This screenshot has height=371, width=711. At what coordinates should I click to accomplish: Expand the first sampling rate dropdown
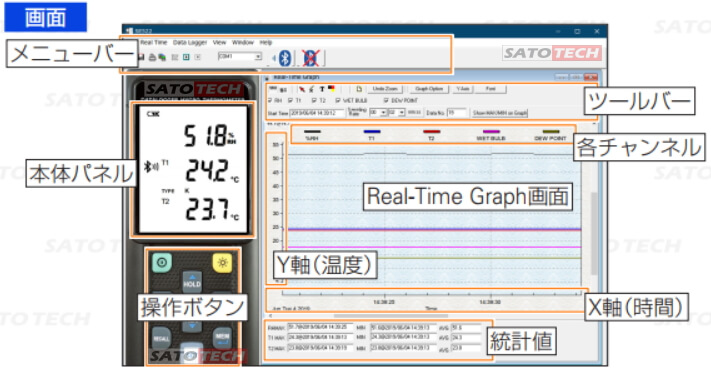(378, 112)
